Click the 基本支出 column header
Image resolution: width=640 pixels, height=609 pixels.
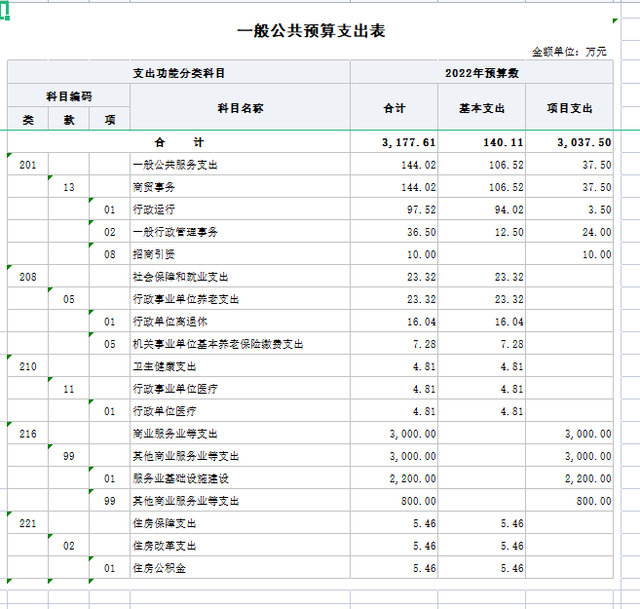481,107
